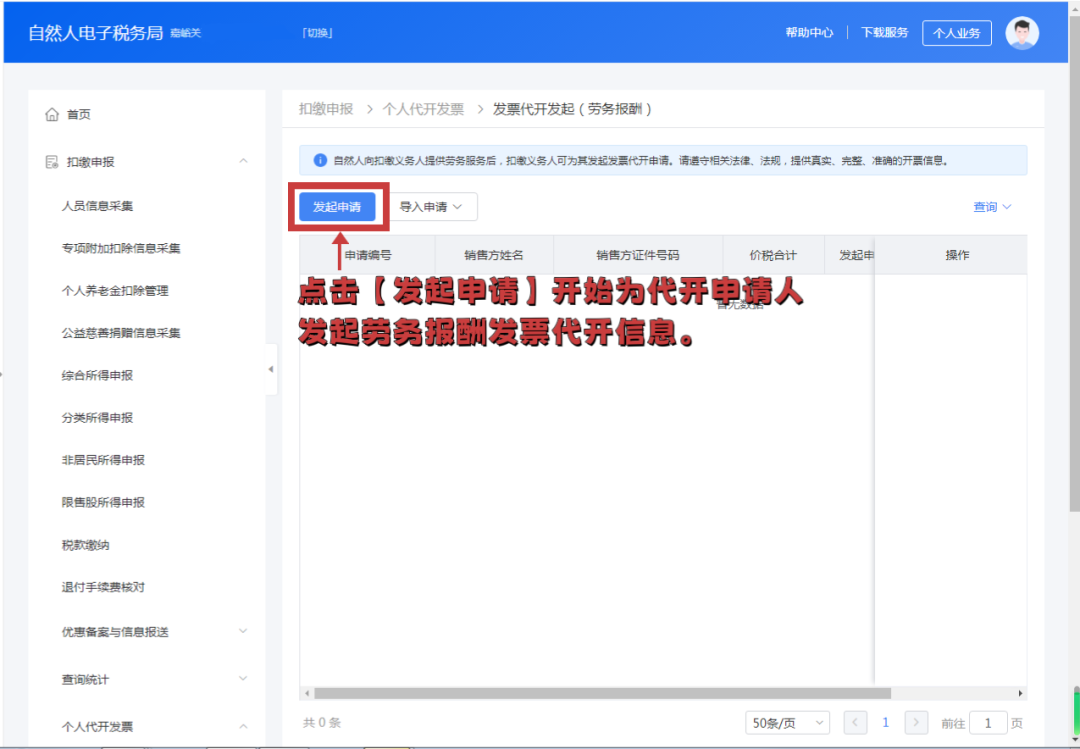Collapse the 扣缴申报 menu section

241,161
